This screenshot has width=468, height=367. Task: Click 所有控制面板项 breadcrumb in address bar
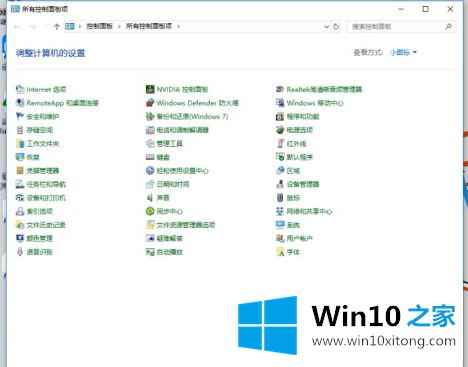coord(149,26)
